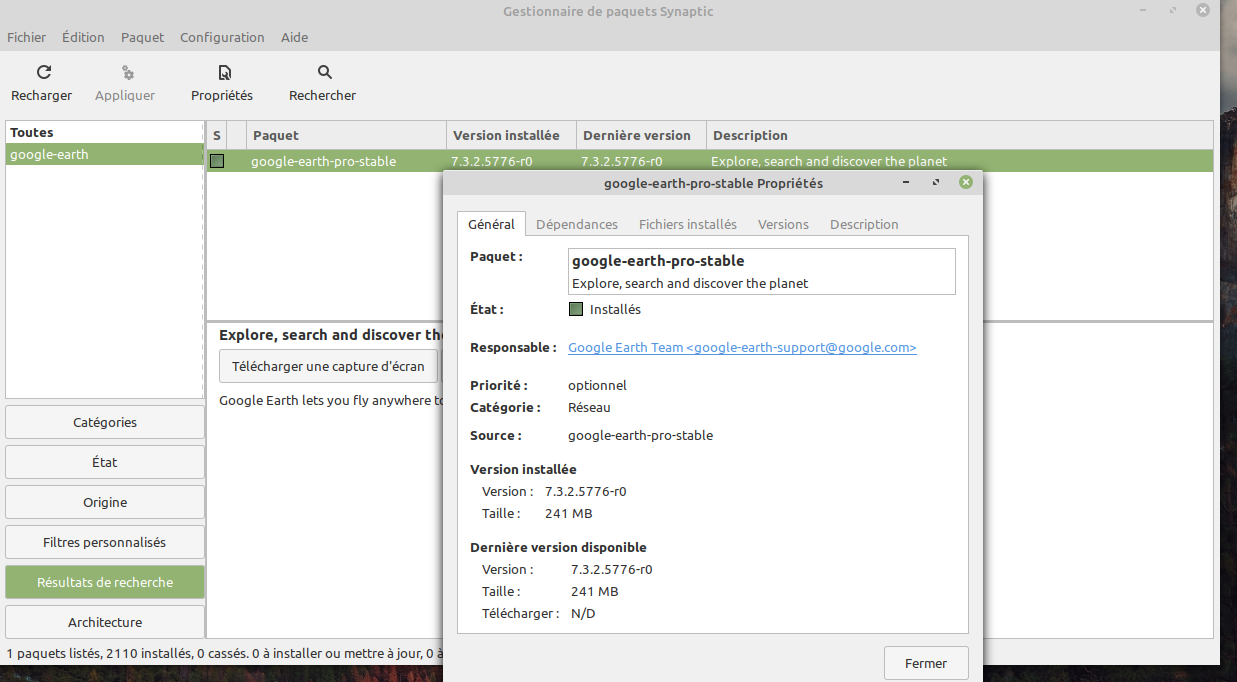This screenshot has height=682, width=1237.
Task: Switch to the Fichiers installés tab
Action: coord(688,224)
